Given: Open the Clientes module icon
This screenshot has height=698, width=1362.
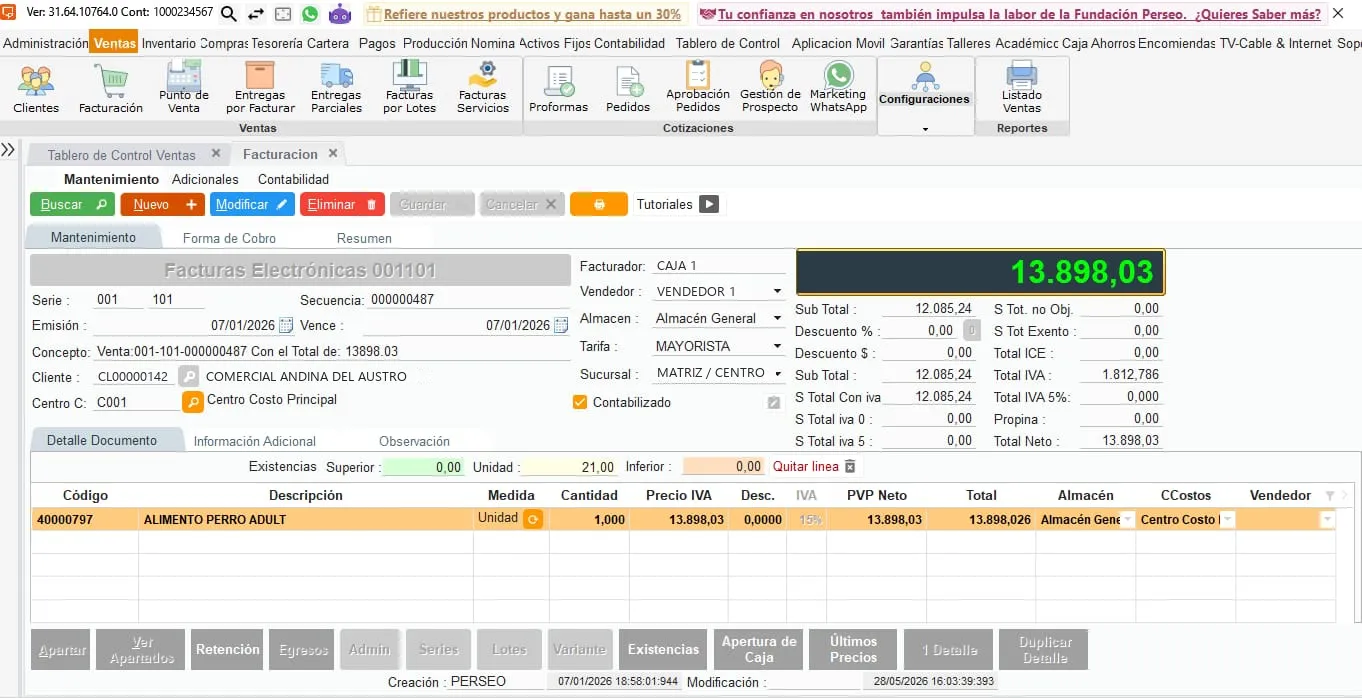Looking at the screenshot, I should (36, 88).
